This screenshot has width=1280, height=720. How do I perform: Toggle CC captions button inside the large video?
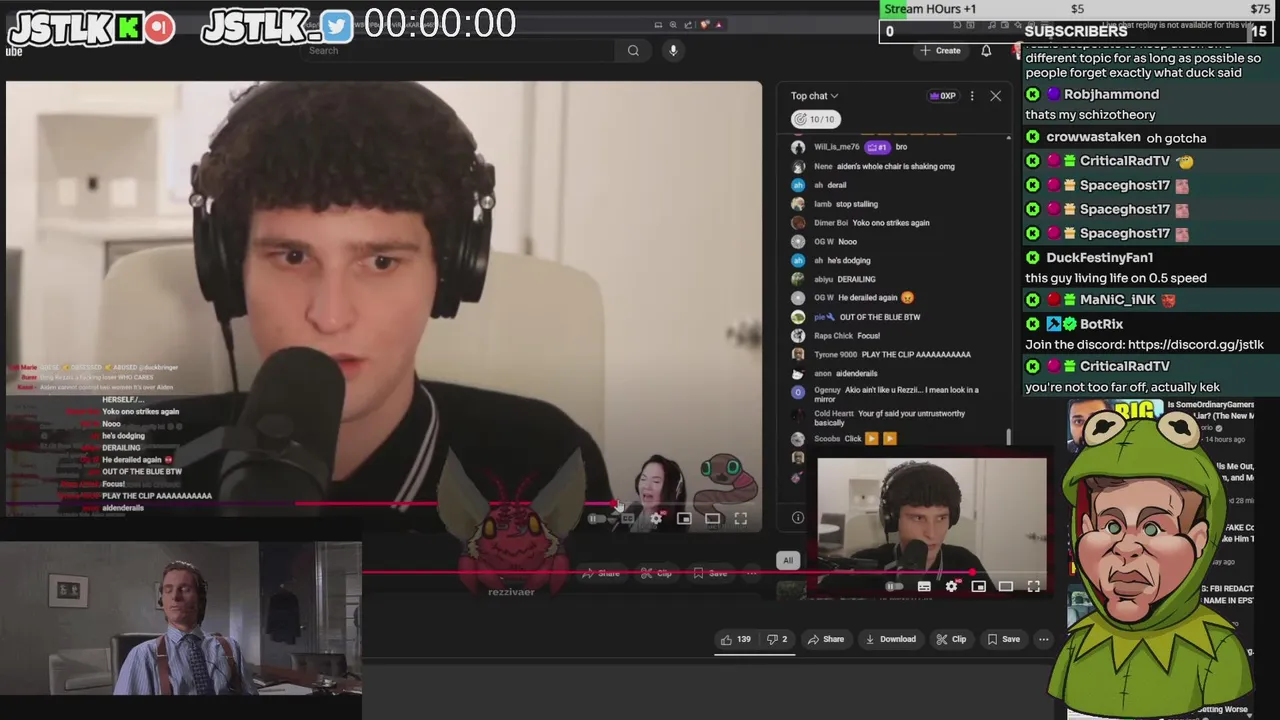click(627, 519)
